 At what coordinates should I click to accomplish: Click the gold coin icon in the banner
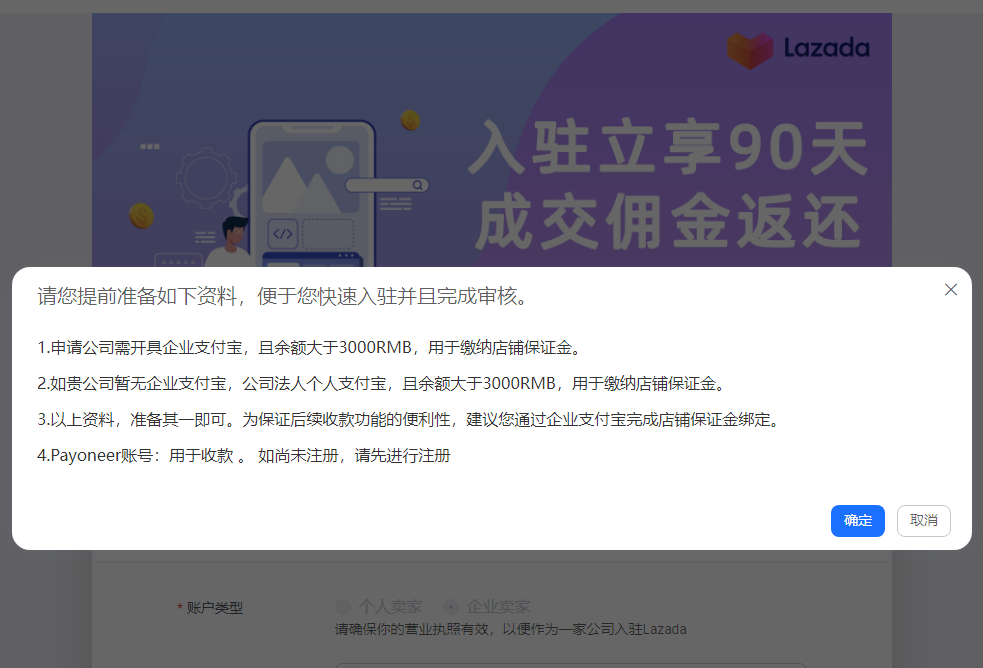click(x=410, y=120)
